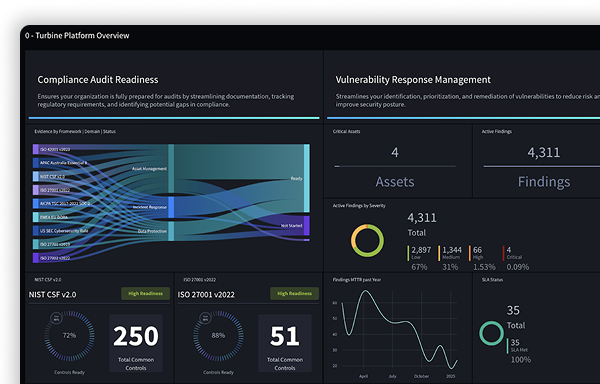Screen dimensions: 600x384
Task: Click the small badge atop ISO 27001 gauge
Action: tap(205, 317)
